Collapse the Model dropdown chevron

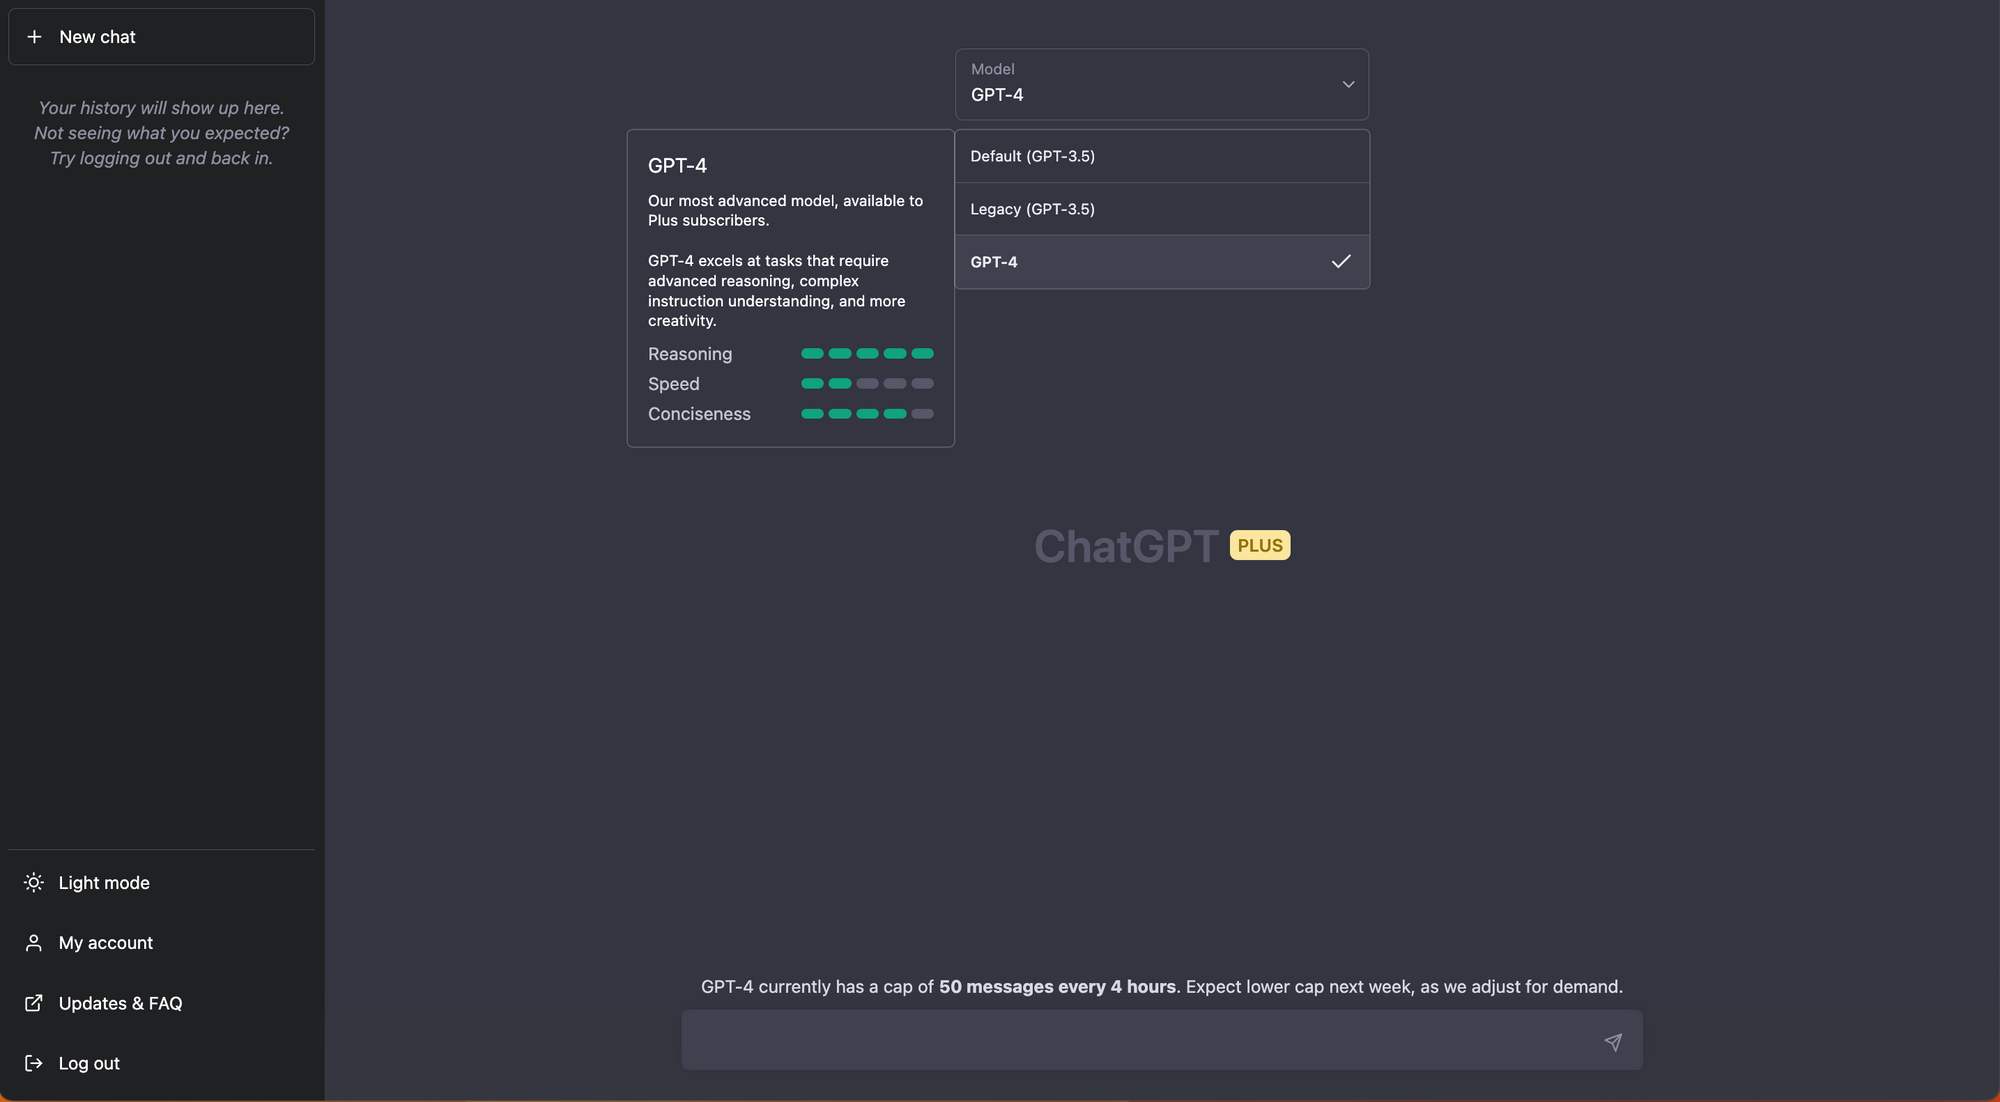click(x=1348, y=84)
